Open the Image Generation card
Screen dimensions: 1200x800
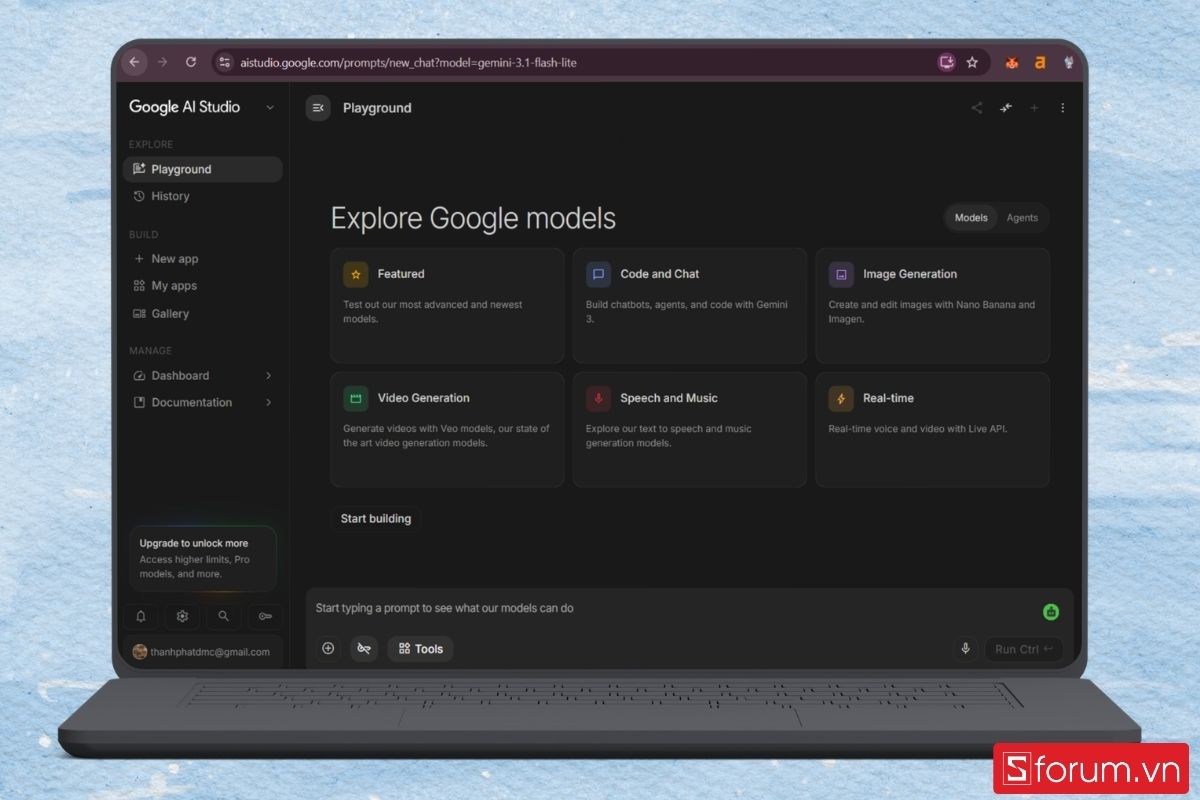point(933,306)
